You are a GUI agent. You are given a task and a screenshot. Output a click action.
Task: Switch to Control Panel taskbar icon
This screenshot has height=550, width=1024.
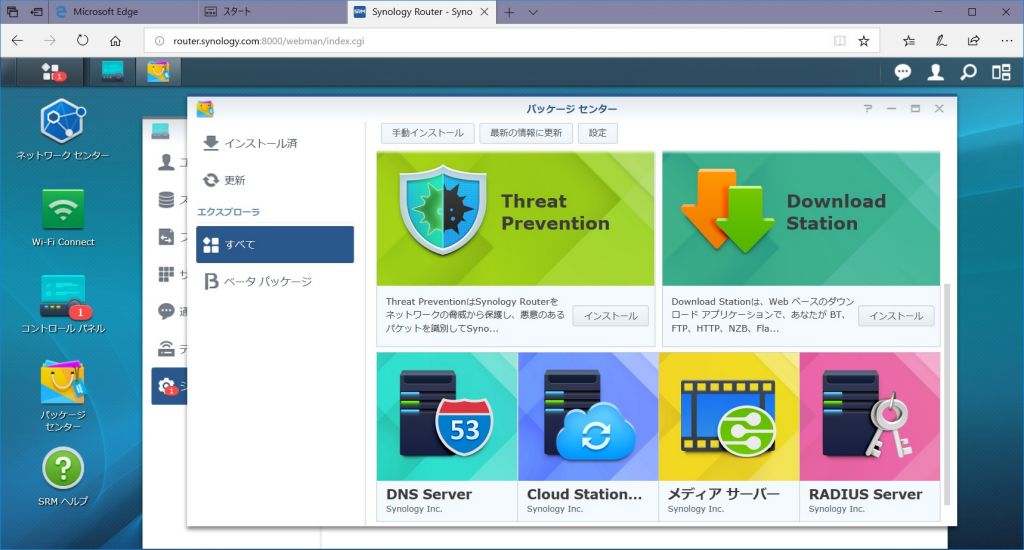[x=112, y=71]
